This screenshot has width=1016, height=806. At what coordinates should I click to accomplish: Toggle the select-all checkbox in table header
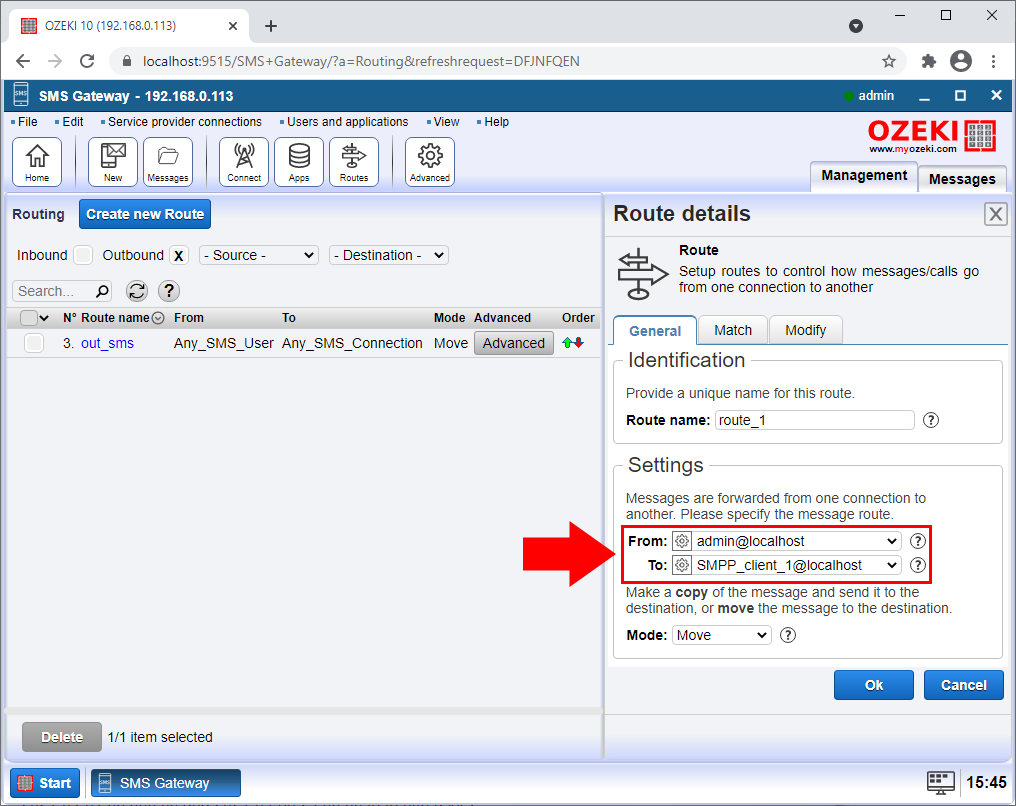[x=29, y=318]
